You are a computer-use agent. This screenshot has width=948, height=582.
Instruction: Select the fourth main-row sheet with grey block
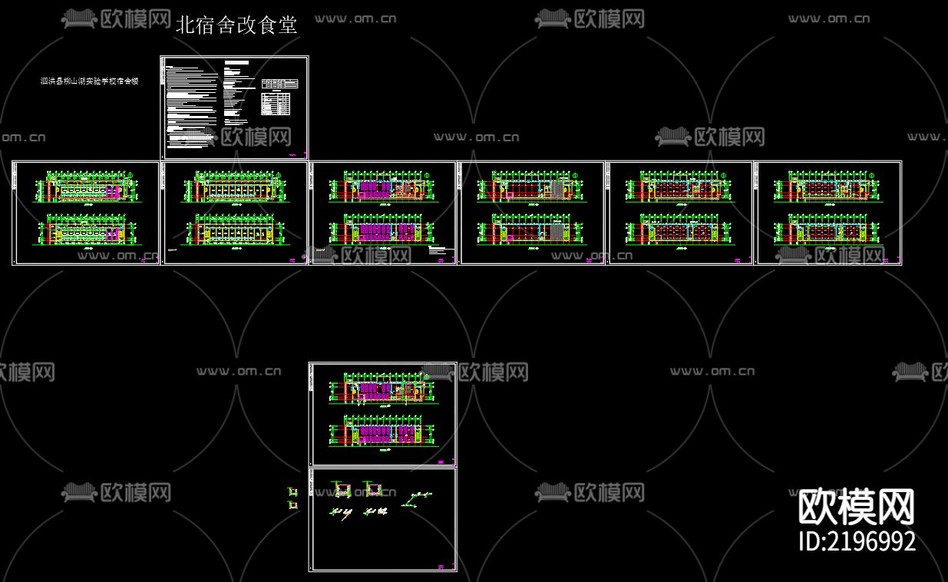pyautogui.click(x=531, y=213)
